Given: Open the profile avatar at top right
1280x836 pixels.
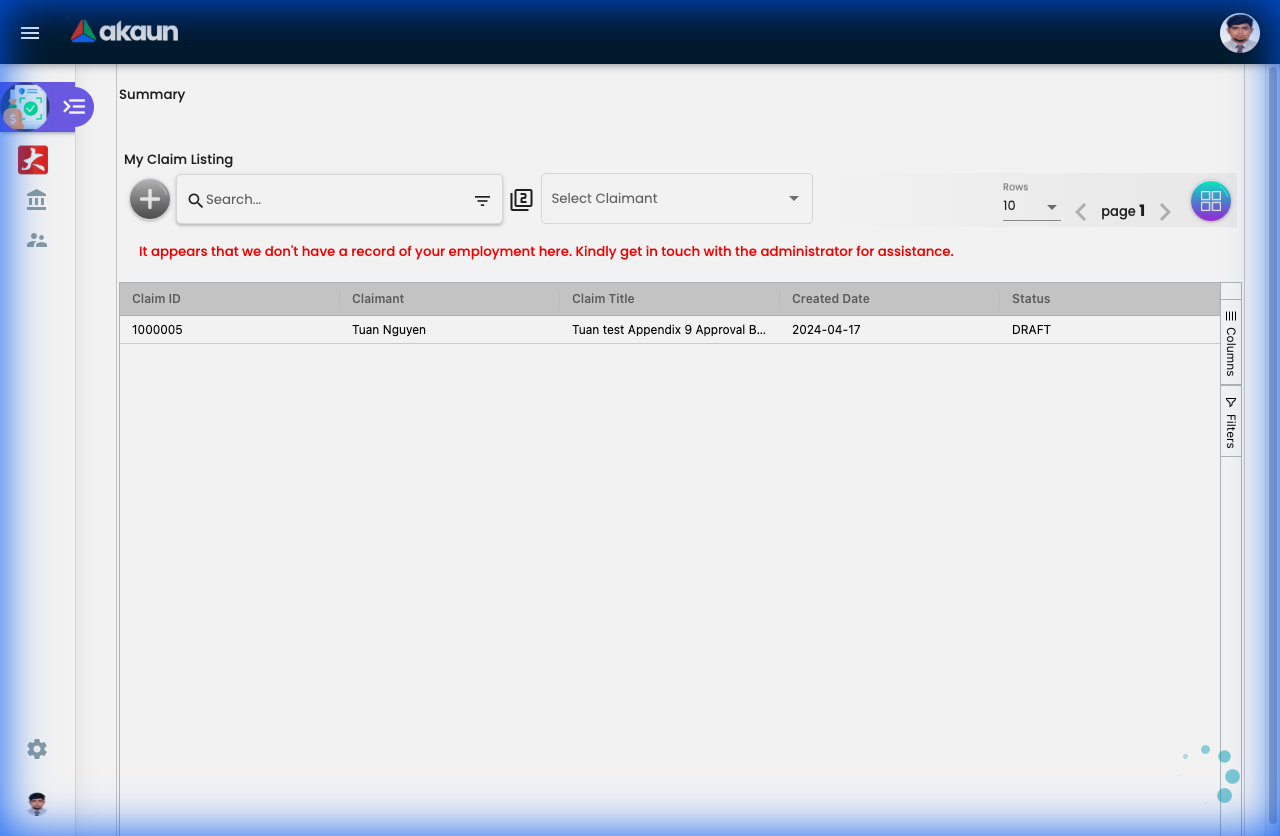Looking at the screenshot, I should pos(1239,33).
